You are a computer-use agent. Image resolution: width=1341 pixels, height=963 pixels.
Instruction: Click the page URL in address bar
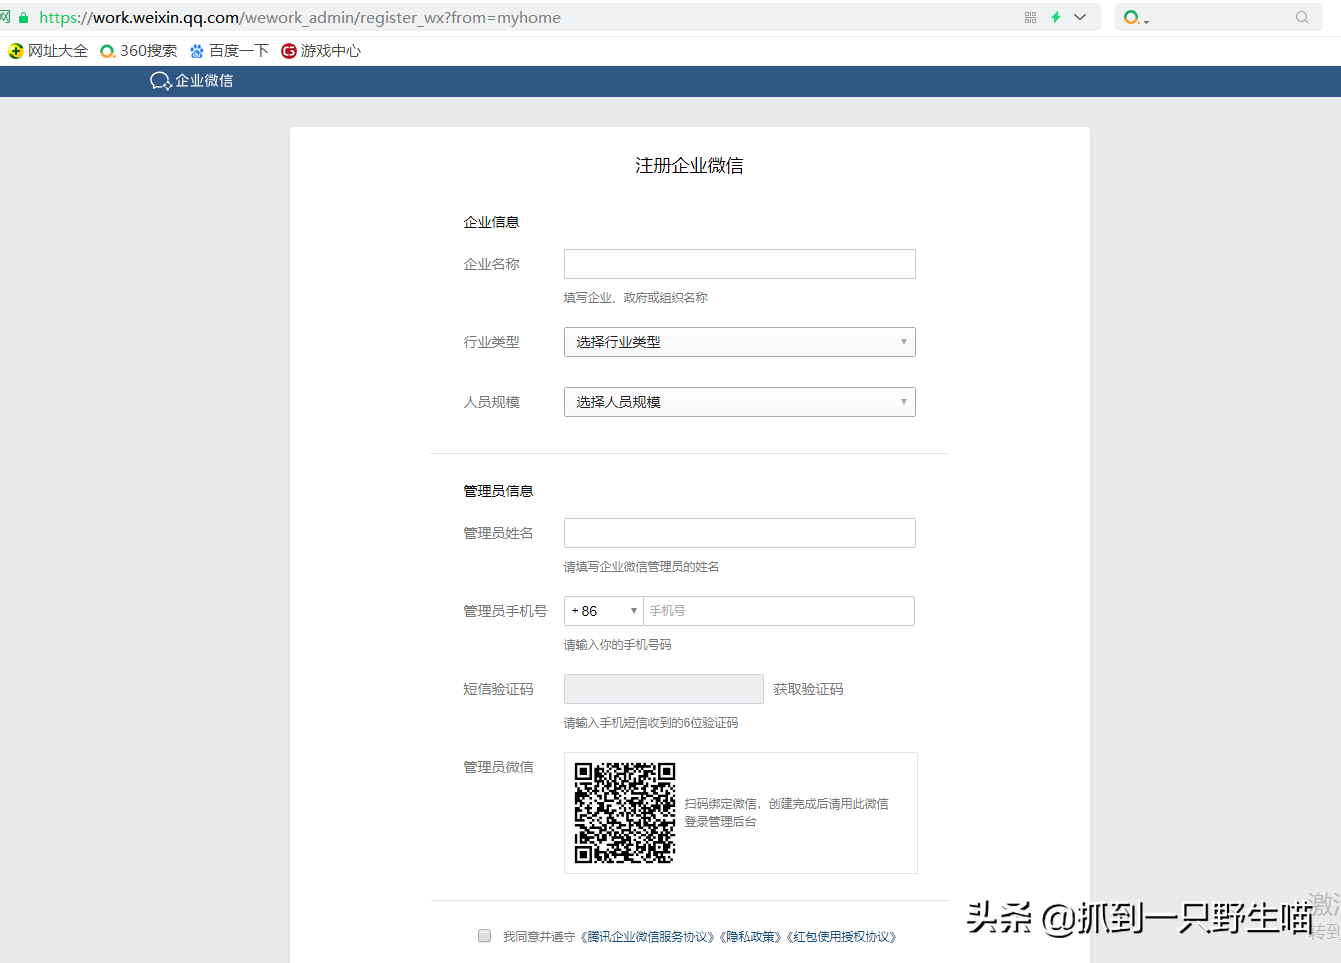click(x=300, y=18)
